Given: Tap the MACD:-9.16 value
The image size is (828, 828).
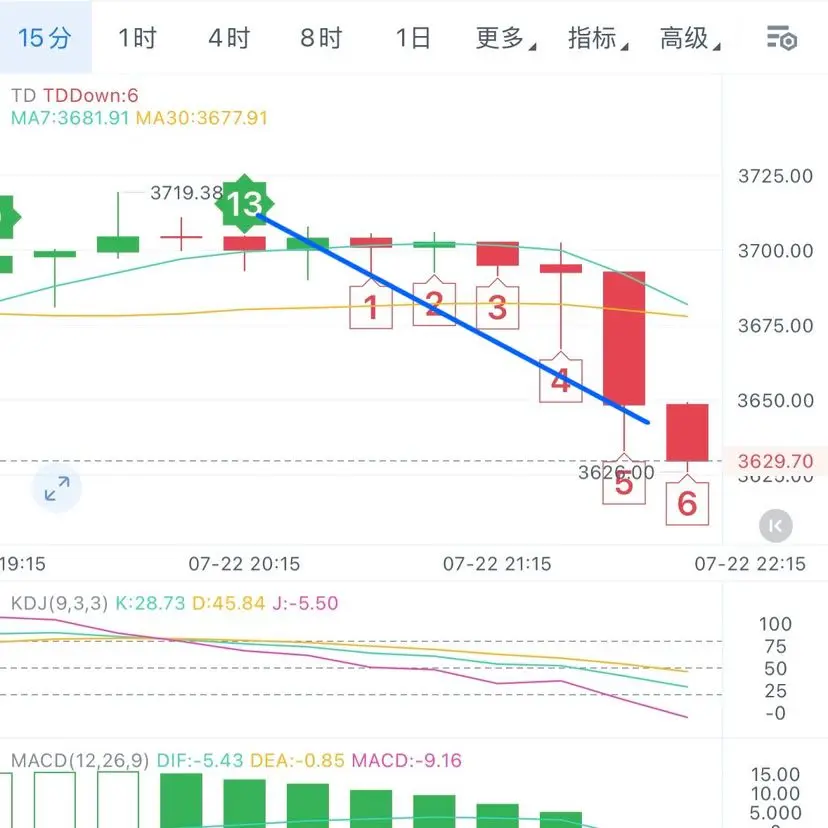Looking at the screenshot, I should pos(407,760).
